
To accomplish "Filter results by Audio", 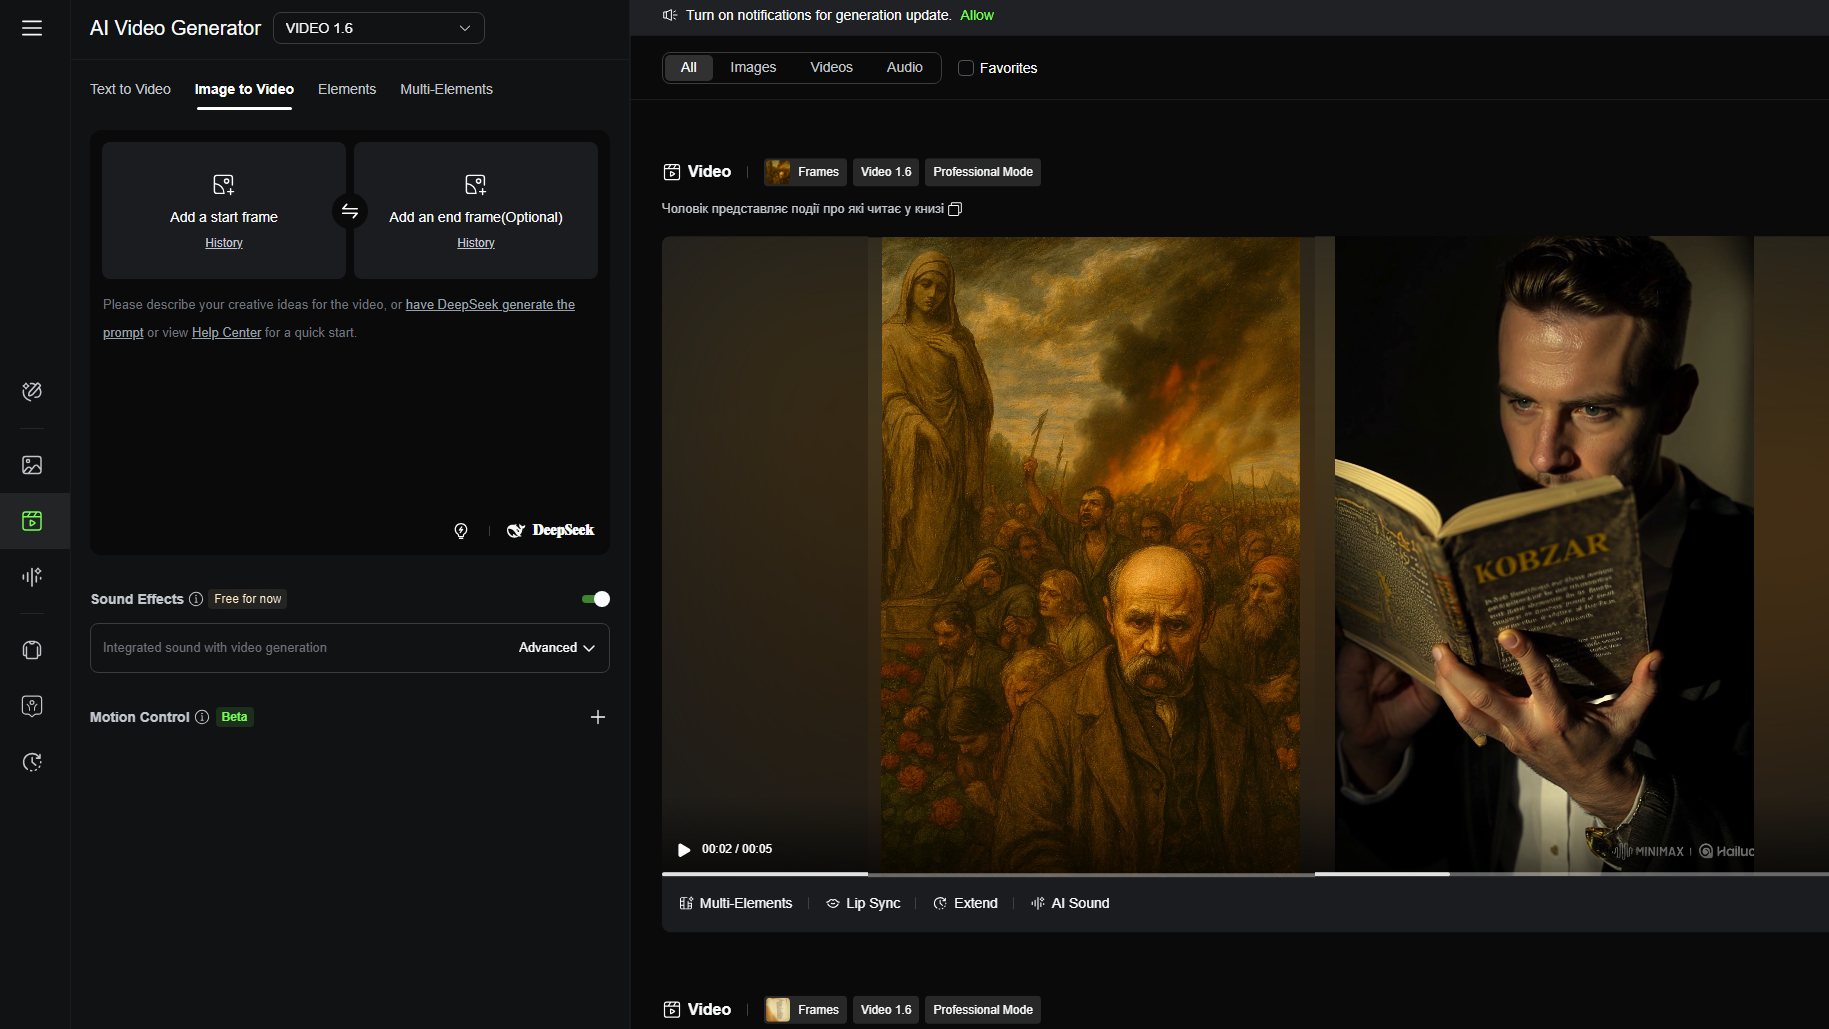I will tap(905, 67).
